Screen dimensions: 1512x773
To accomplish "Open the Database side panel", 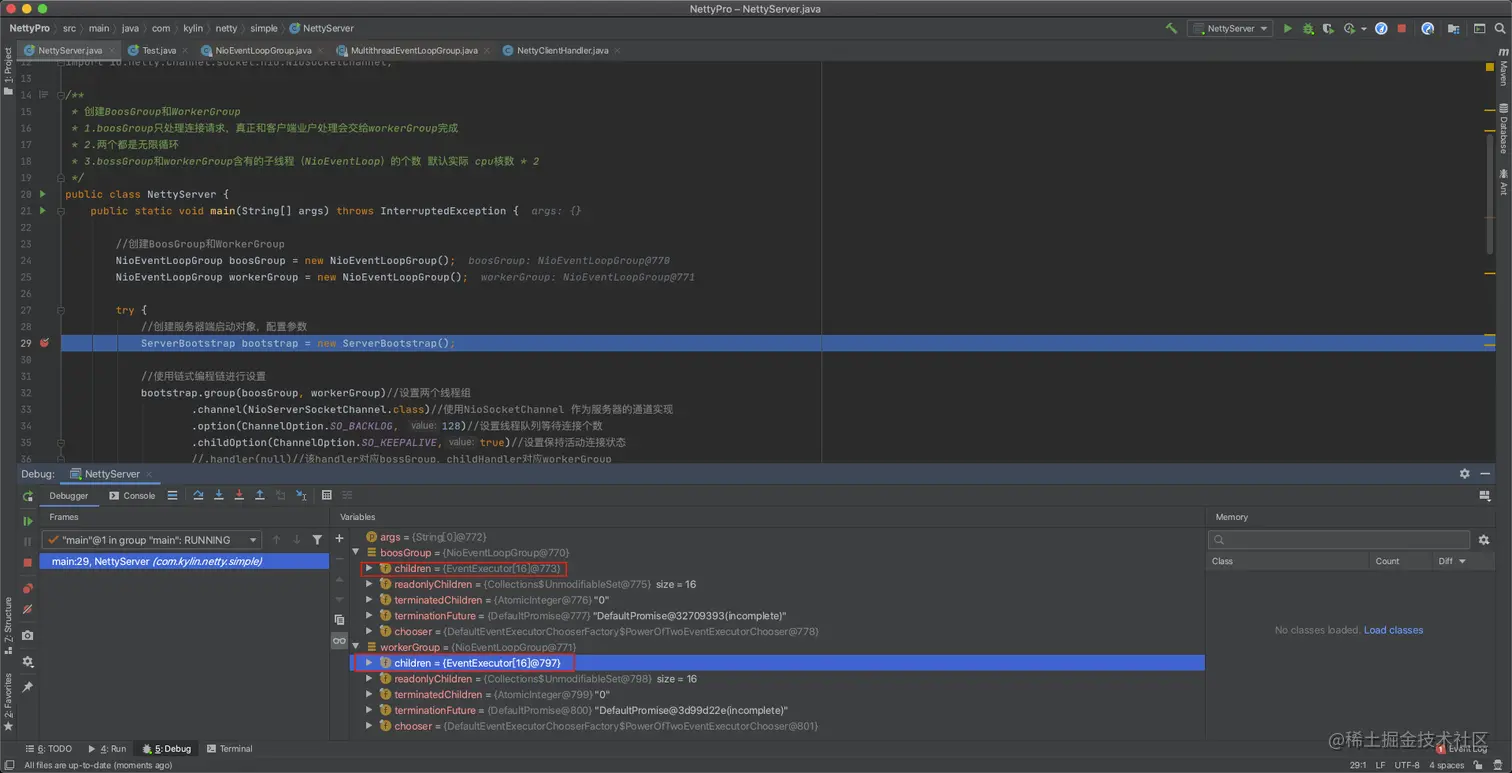I will tap(1503, 126).
